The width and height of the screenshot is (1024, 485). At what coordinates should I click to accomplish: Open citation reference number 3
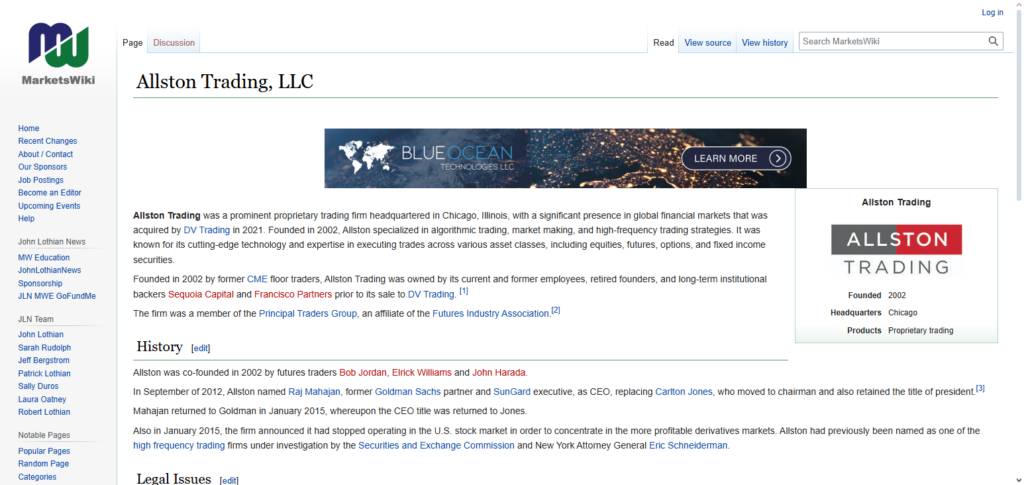click(x=980, y=388)
